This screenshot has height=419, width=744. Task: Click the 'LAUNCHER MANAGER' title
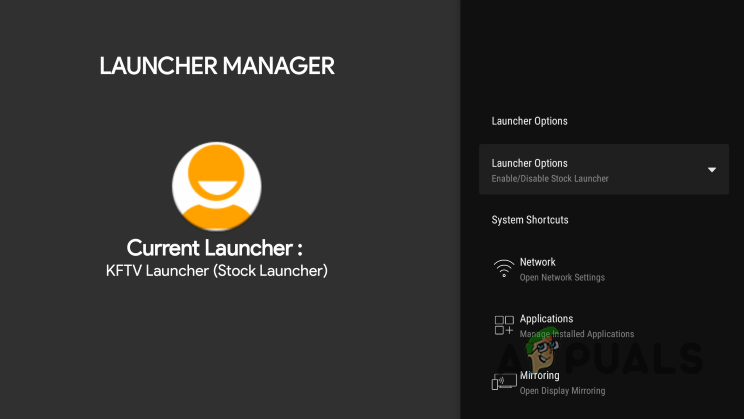click(x=217, y=65)
